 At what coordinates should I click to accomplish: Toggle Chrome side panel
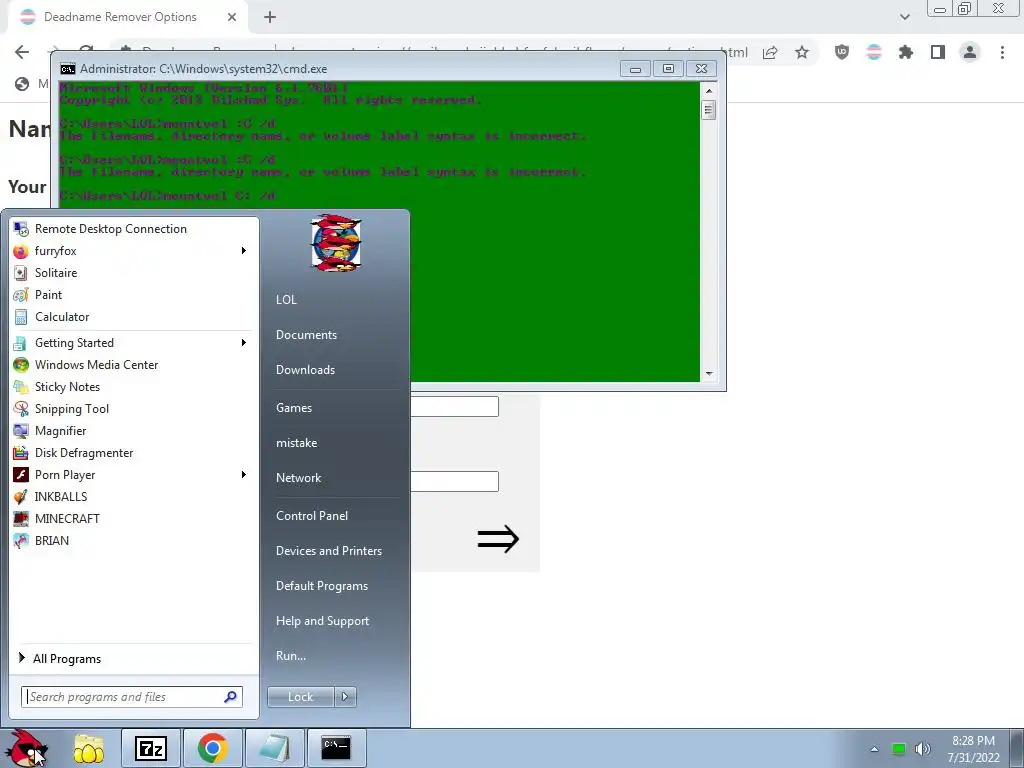pos(938,52)
